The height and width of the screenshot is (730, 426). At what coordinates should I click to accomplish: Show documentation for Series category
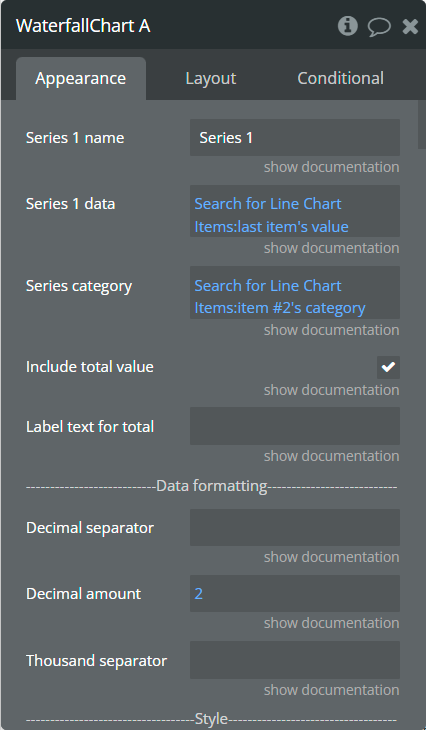click(x=331, y=330)
